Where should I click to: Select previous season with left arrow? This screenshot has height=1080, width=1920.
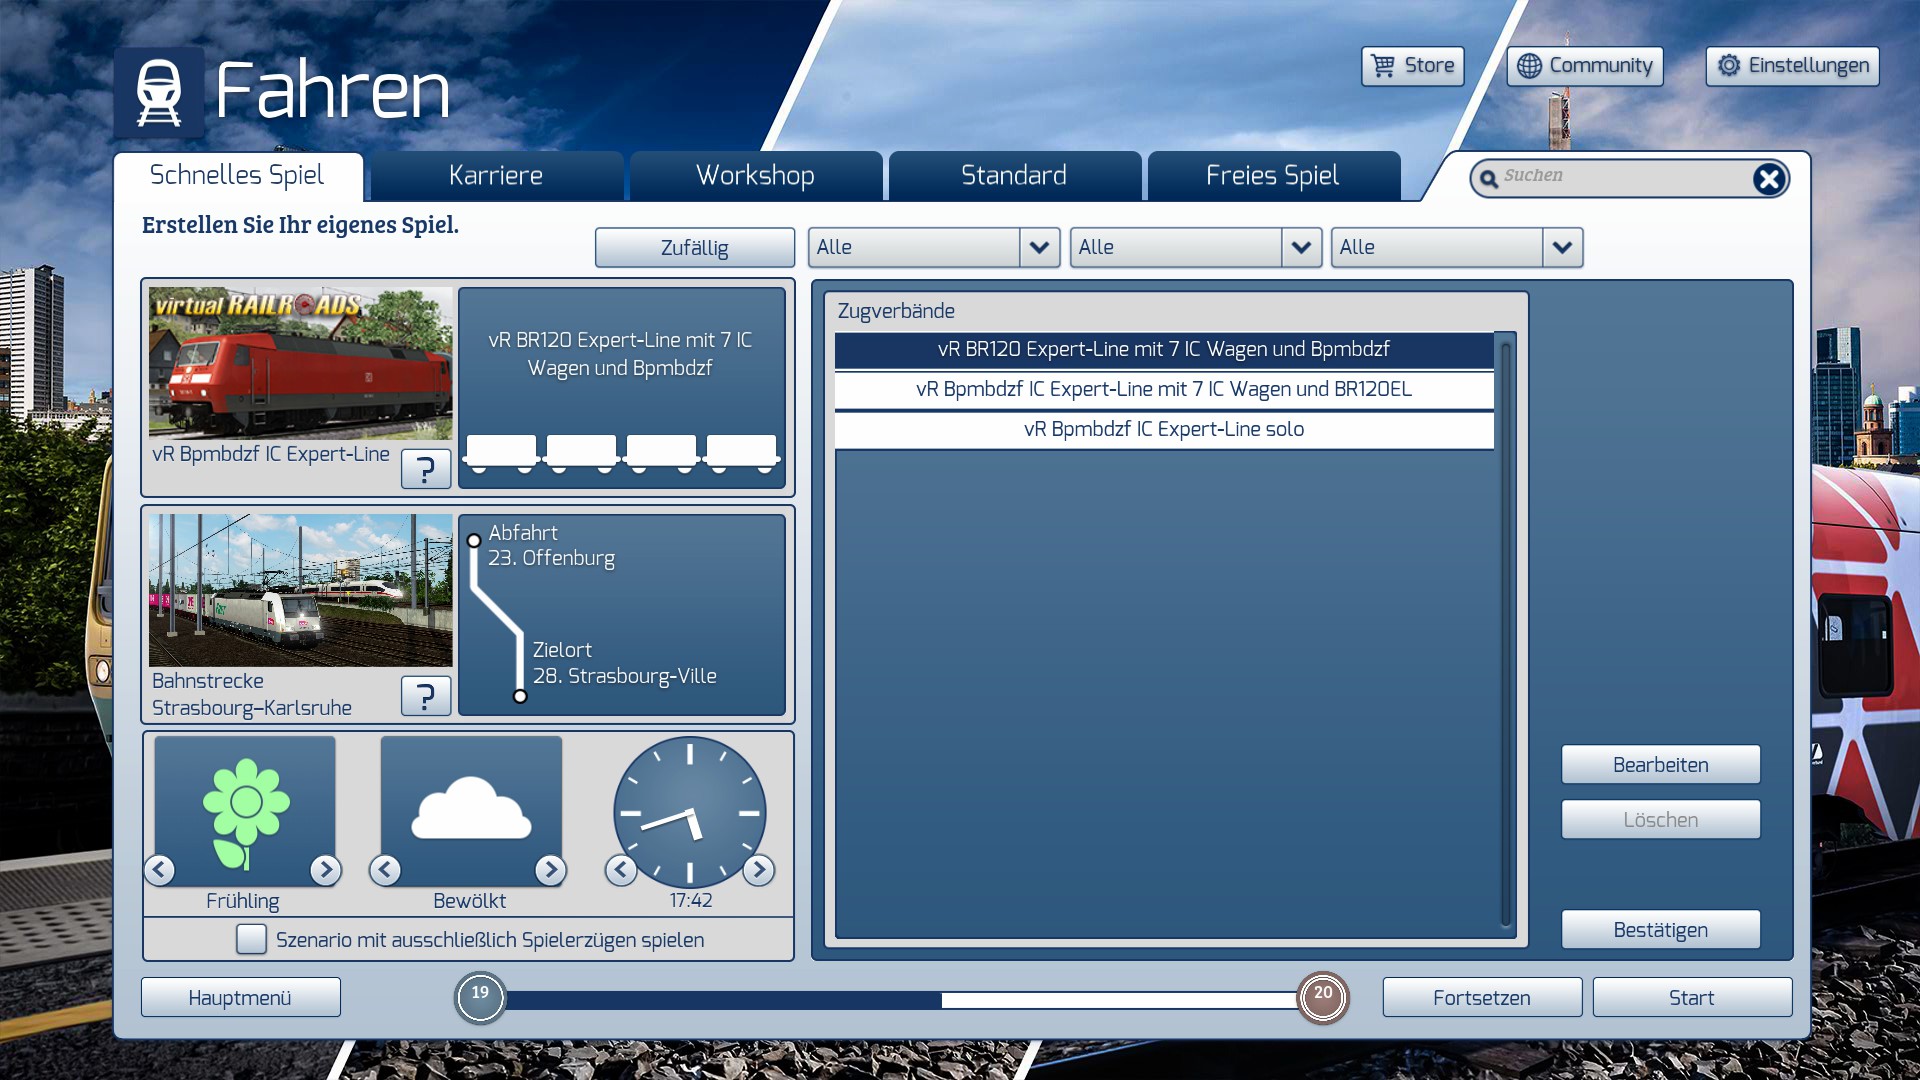coord(160,870)
